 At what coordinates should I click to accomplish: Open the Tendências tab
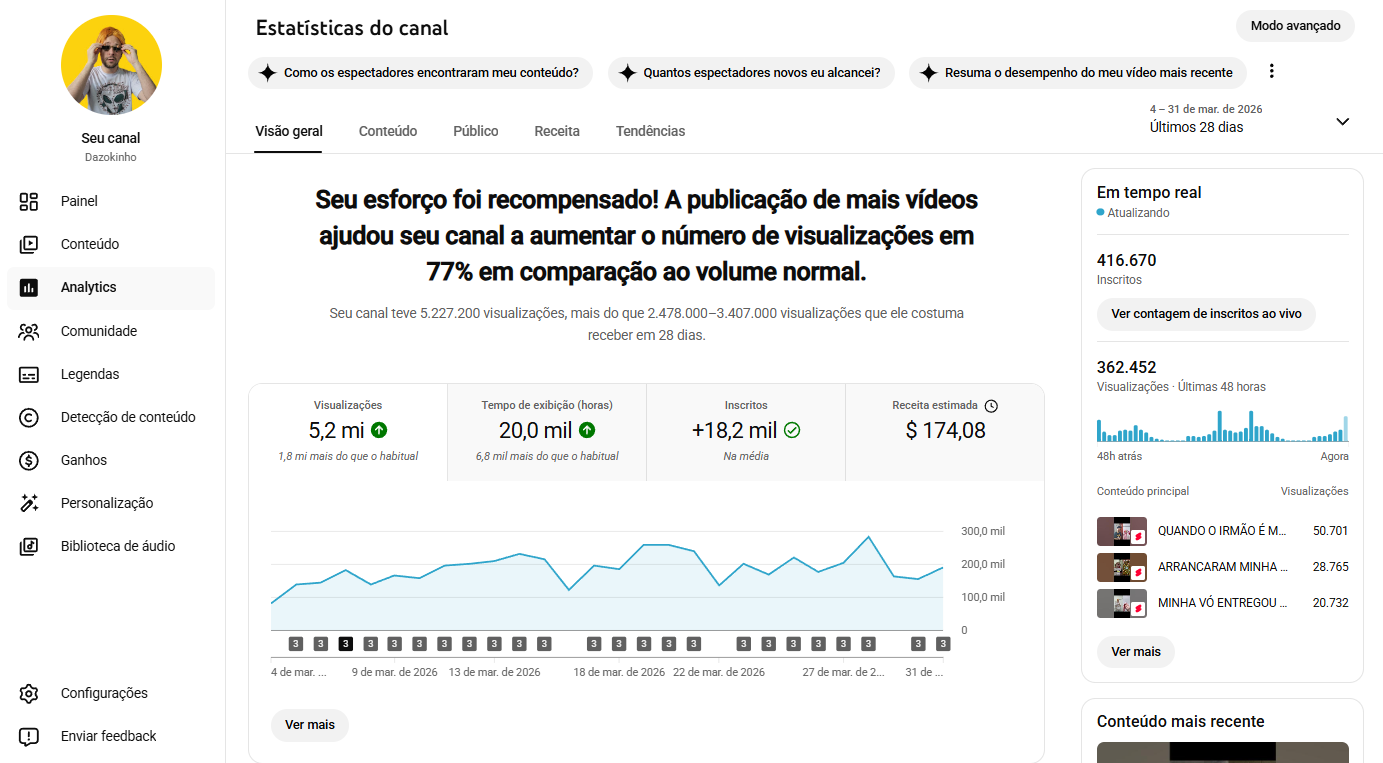tap(651, 131)
